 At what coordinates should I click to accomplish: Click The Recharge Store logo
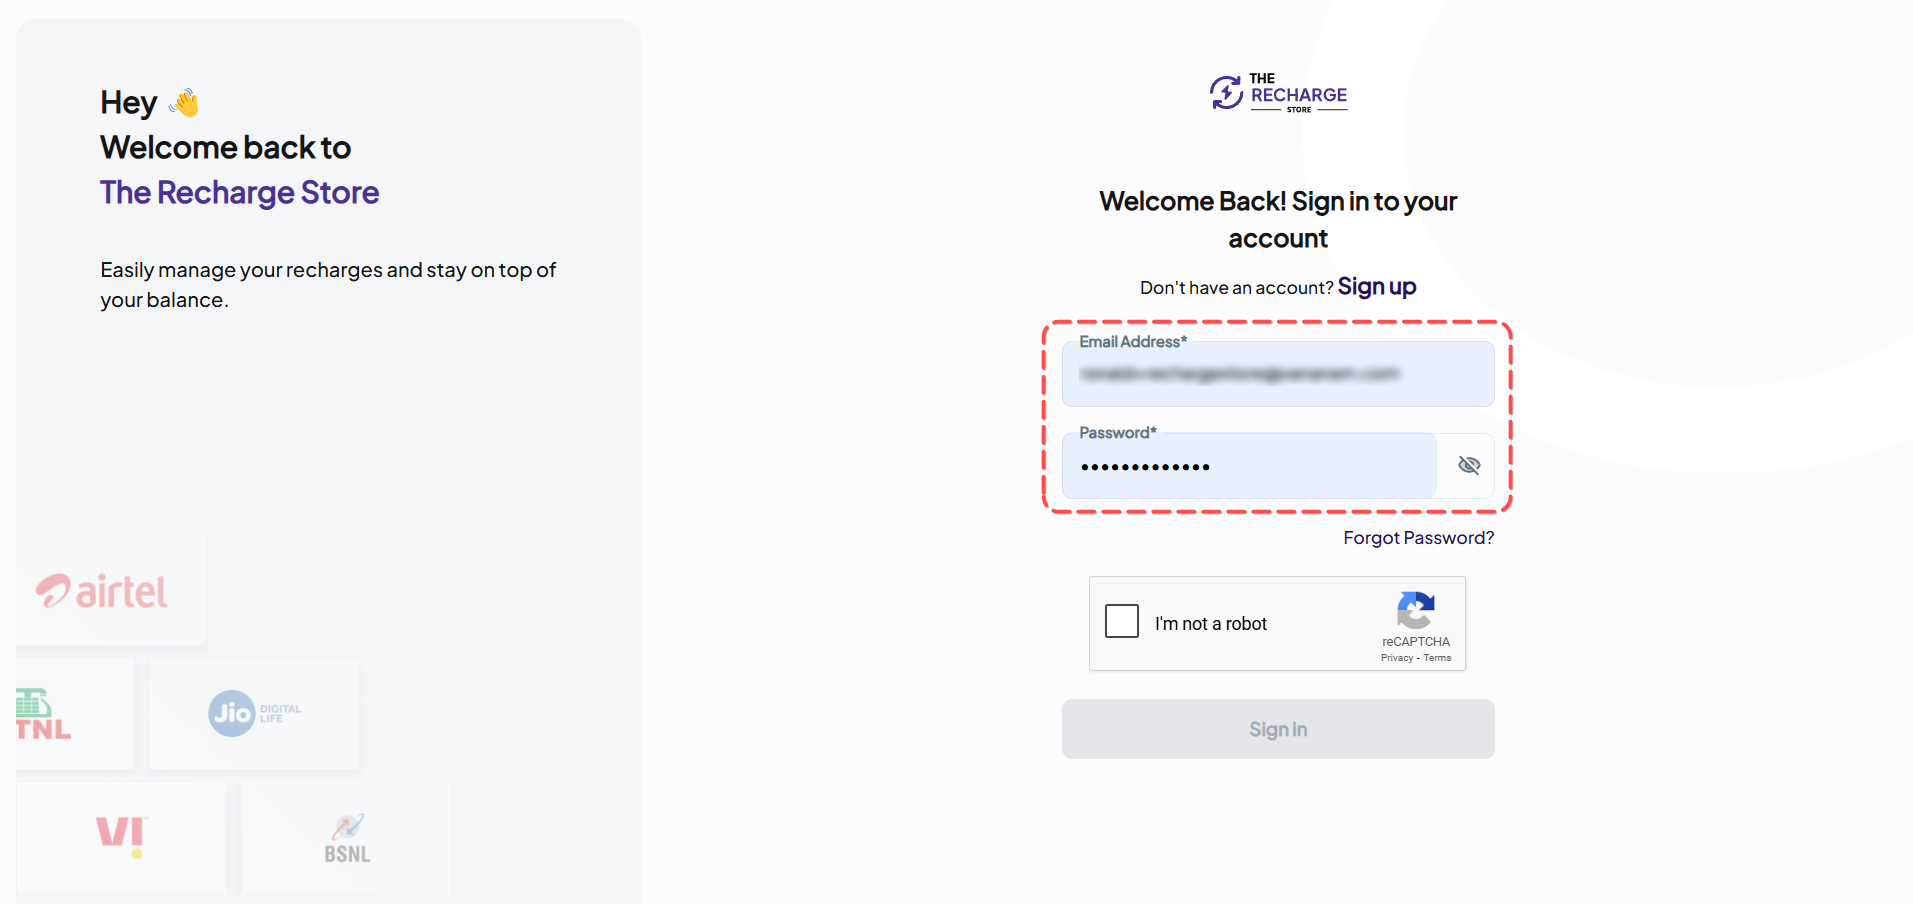[1278, 93]
